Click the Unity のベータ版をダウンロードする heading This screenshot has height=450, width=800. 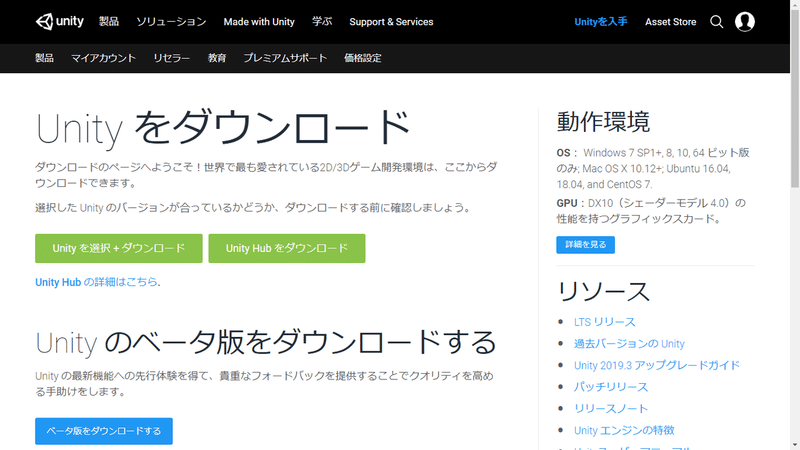266,342
